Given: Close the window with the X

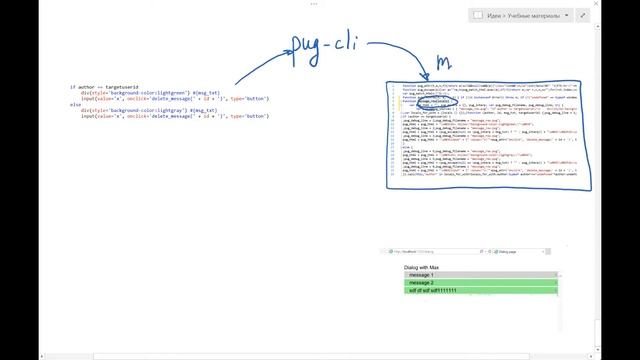Looking at the screenshot, I should [x=596, y=3].
